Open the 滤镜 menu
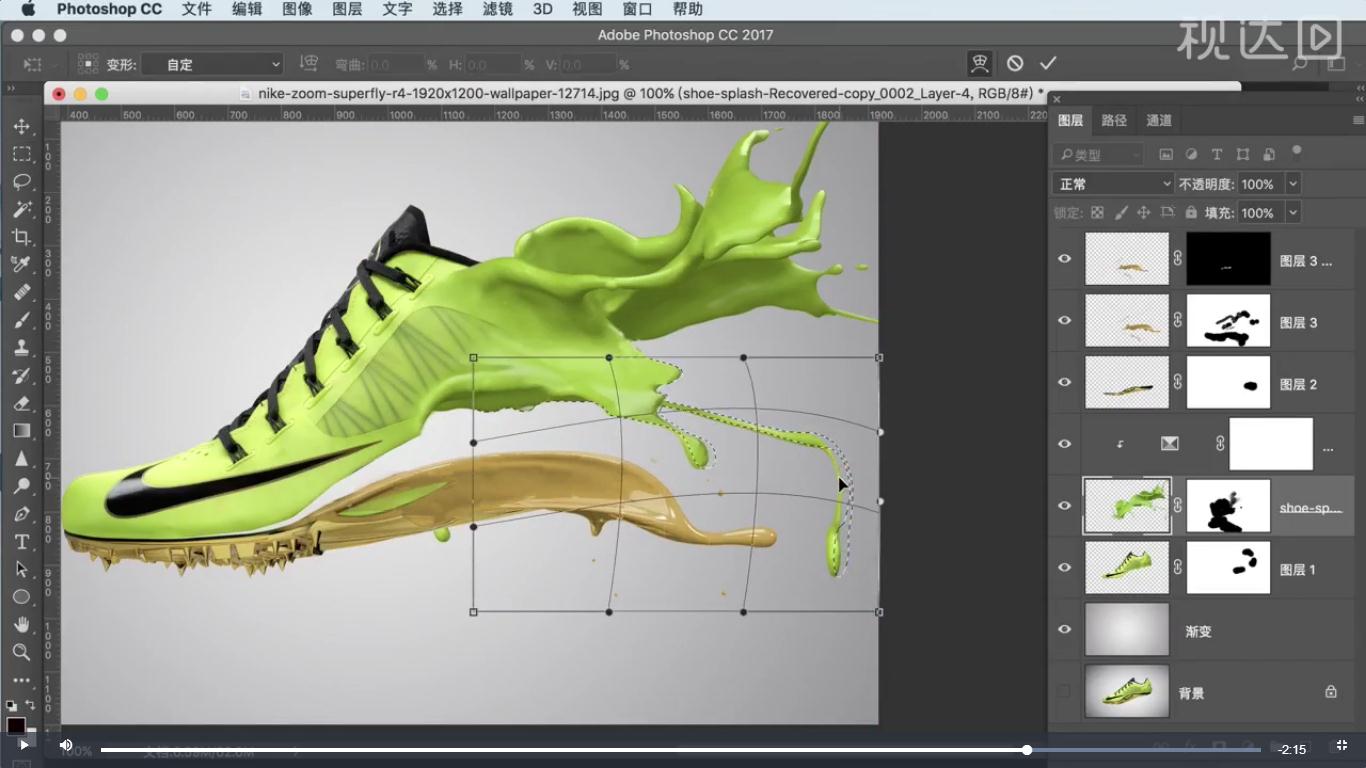This screenshot has width=1366, height=768. tap(497, 9)
